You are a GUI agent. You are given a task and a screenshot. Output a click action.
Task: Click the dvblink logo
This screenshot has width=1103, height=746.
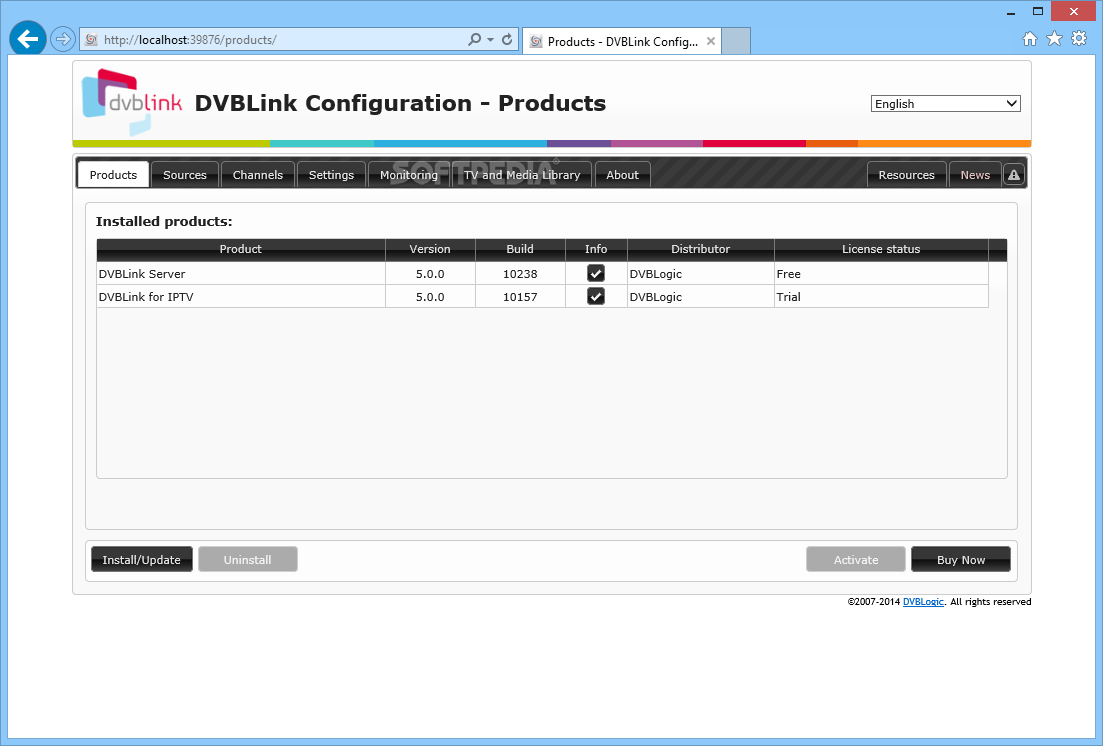tap(132, 102)
